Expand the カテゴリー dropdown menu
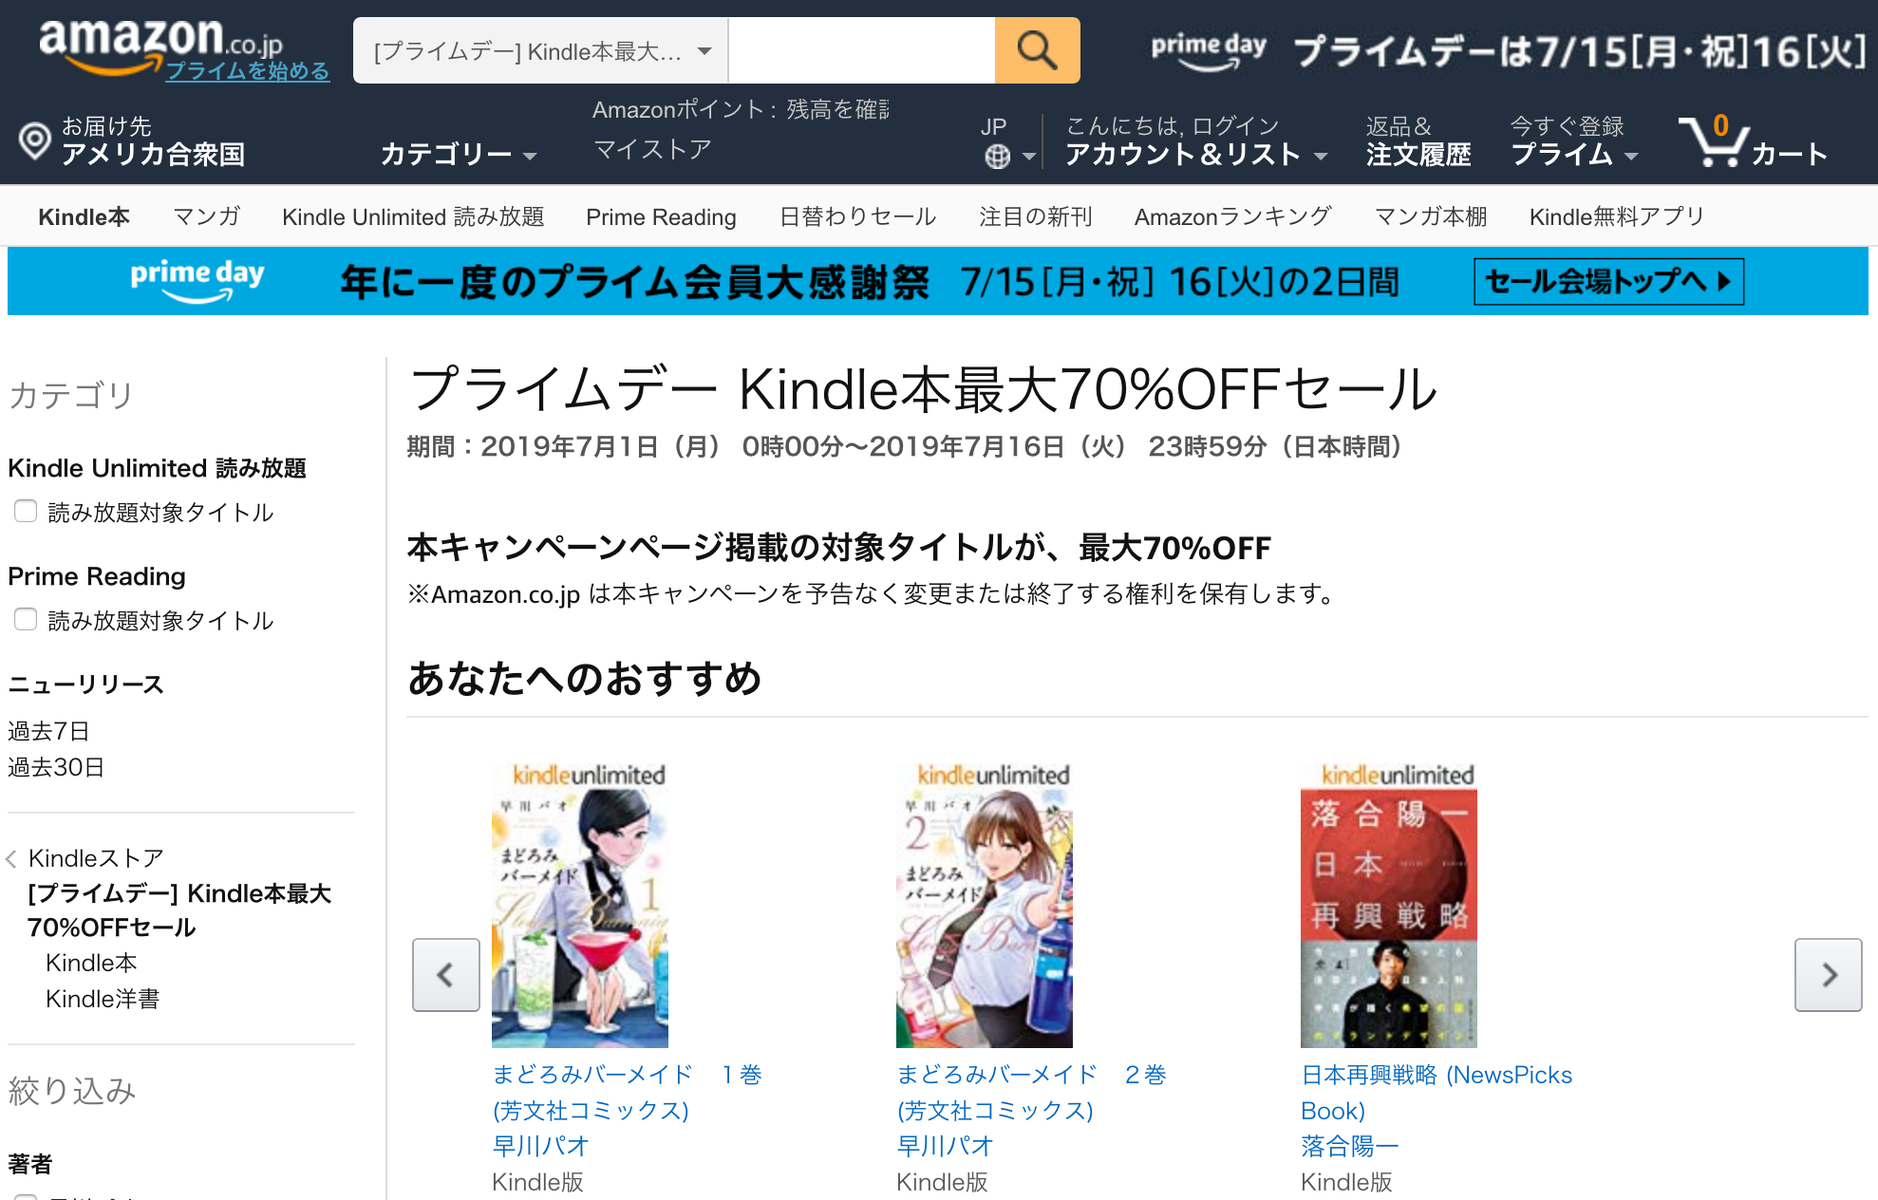This screenshot has width=1878, height=1200. (x=459, y=154)
